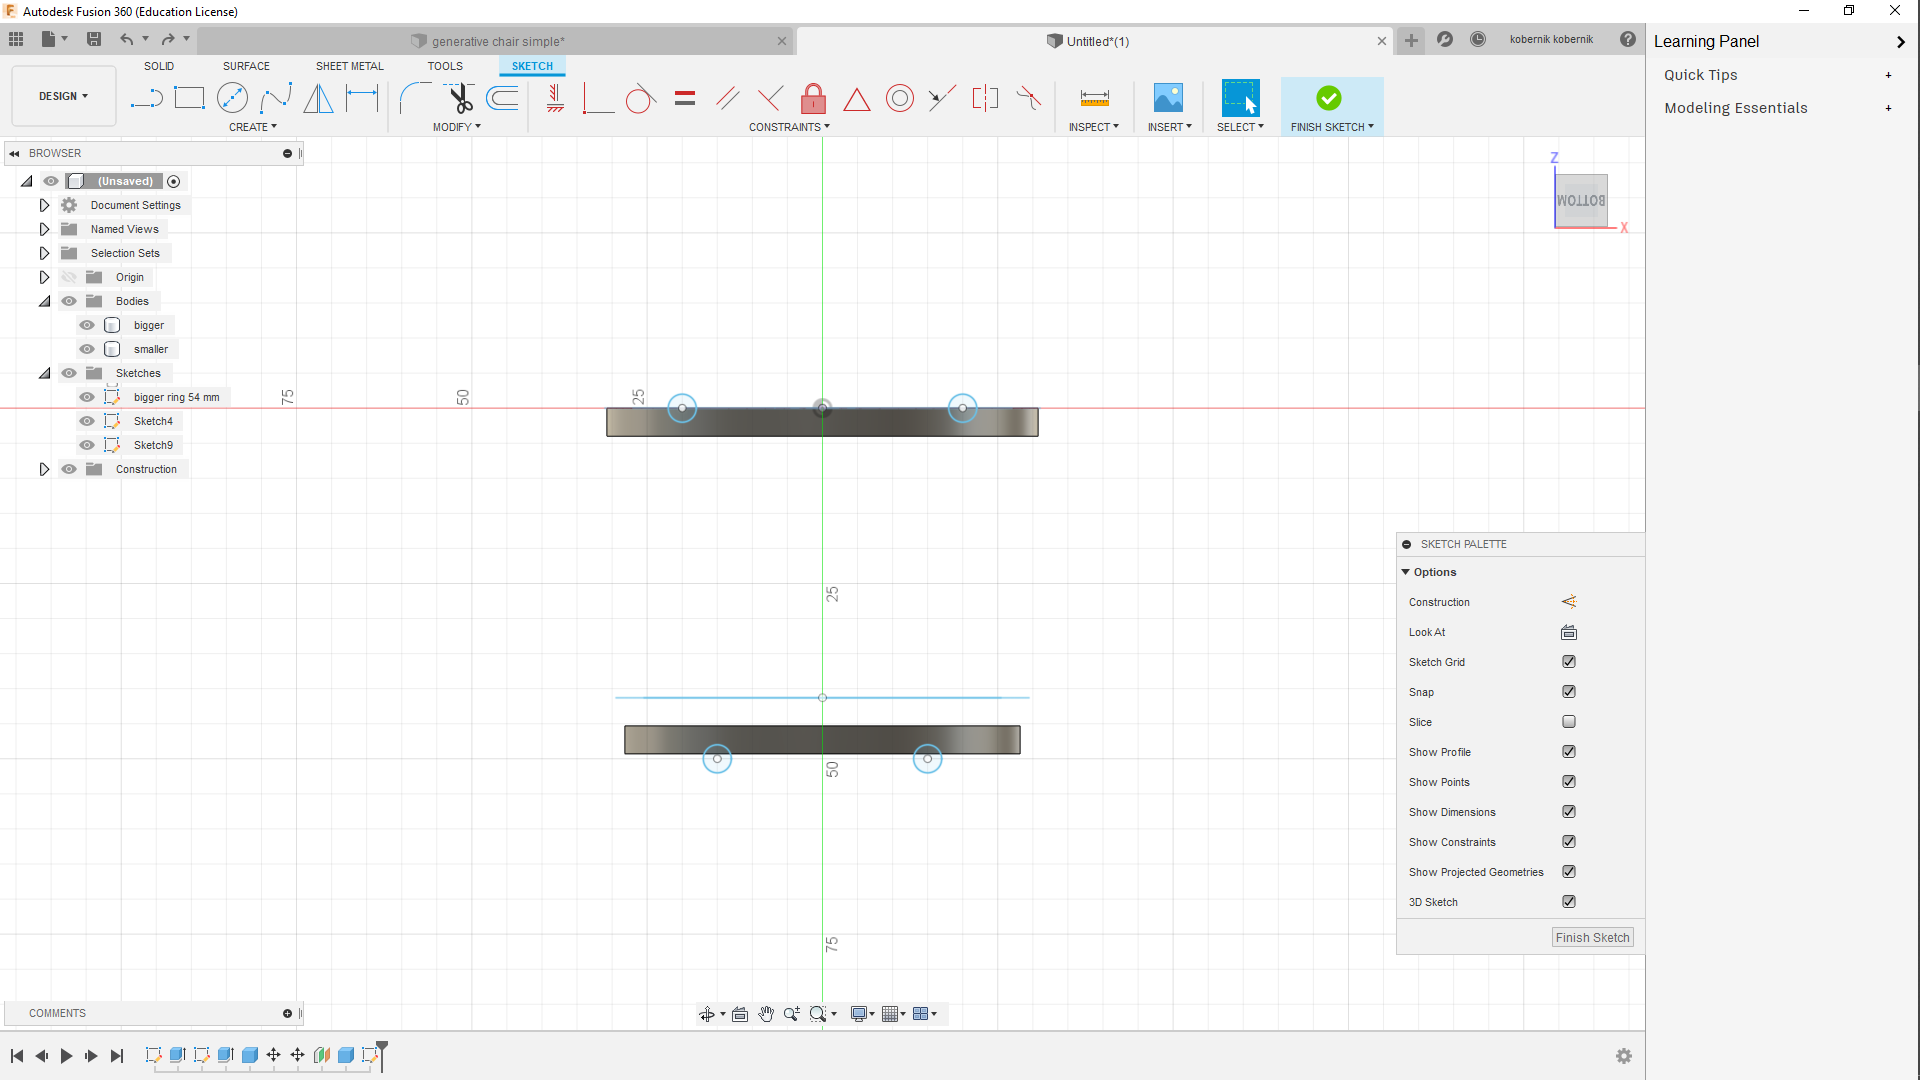Hide the body named smaller
The width and height of the screenshot is (1920, 1080).
point(87,348)
